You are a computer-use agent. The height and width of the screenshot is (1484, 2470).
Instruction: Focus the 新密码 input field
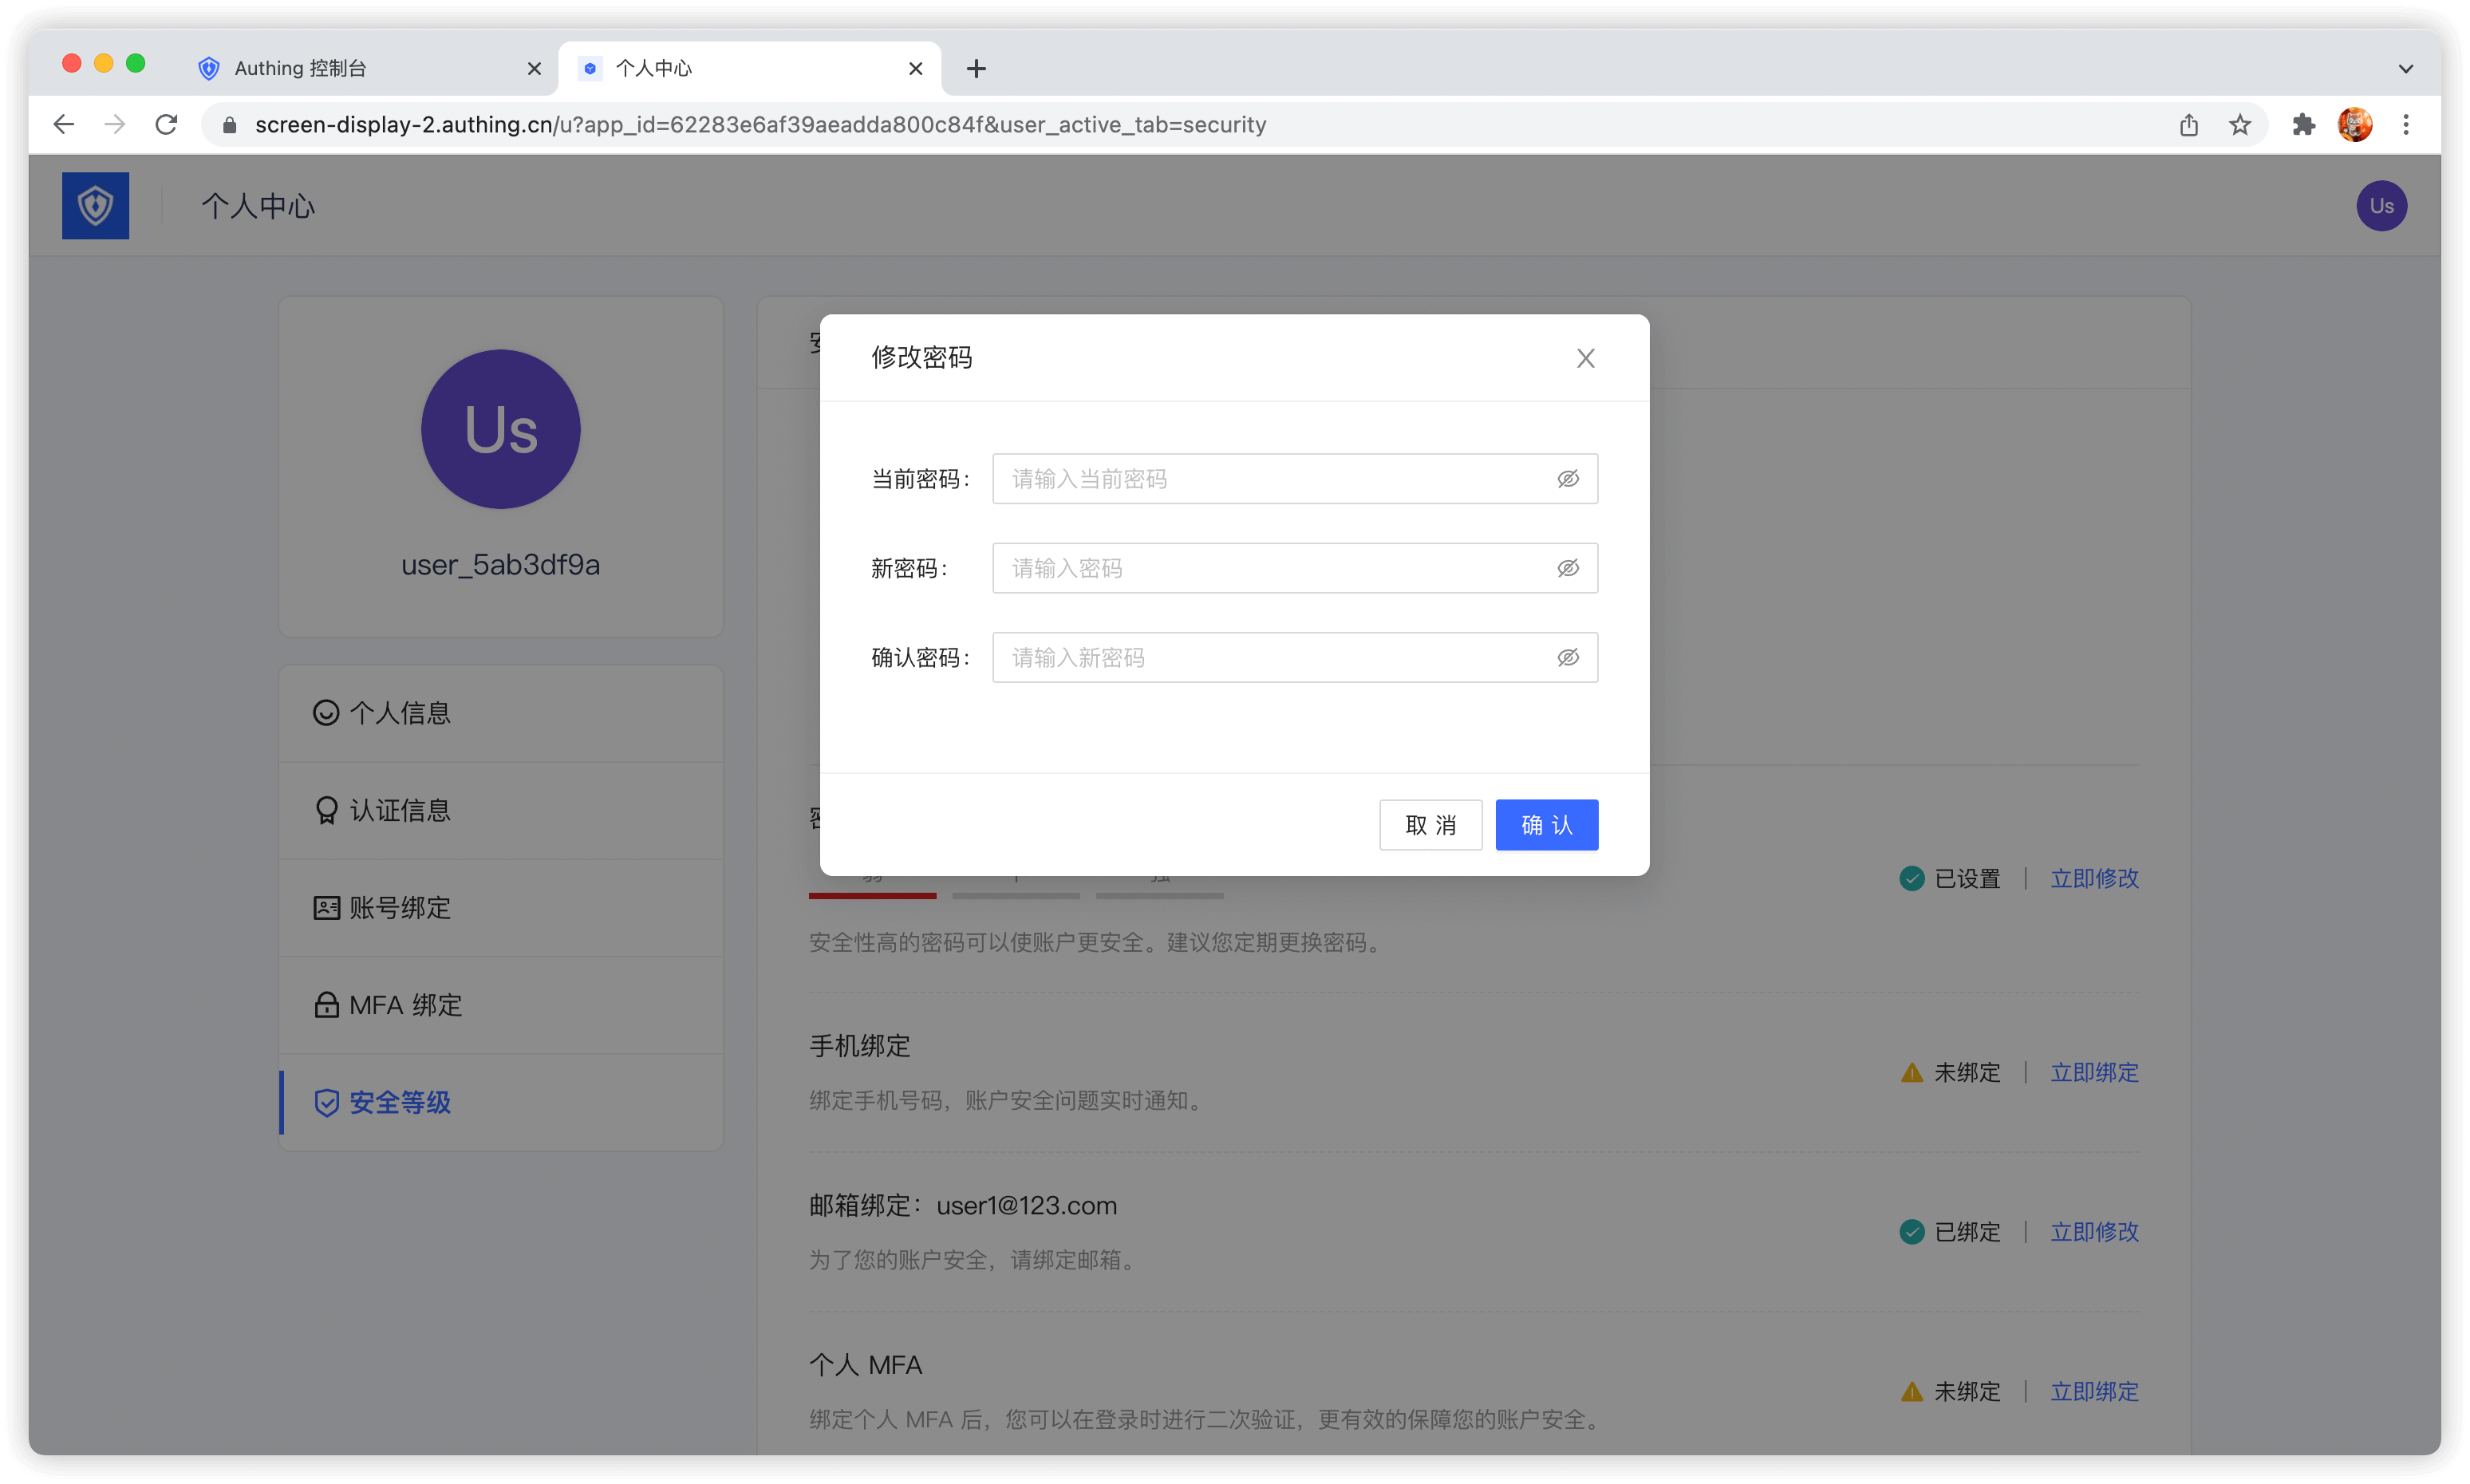(1270, 568)
